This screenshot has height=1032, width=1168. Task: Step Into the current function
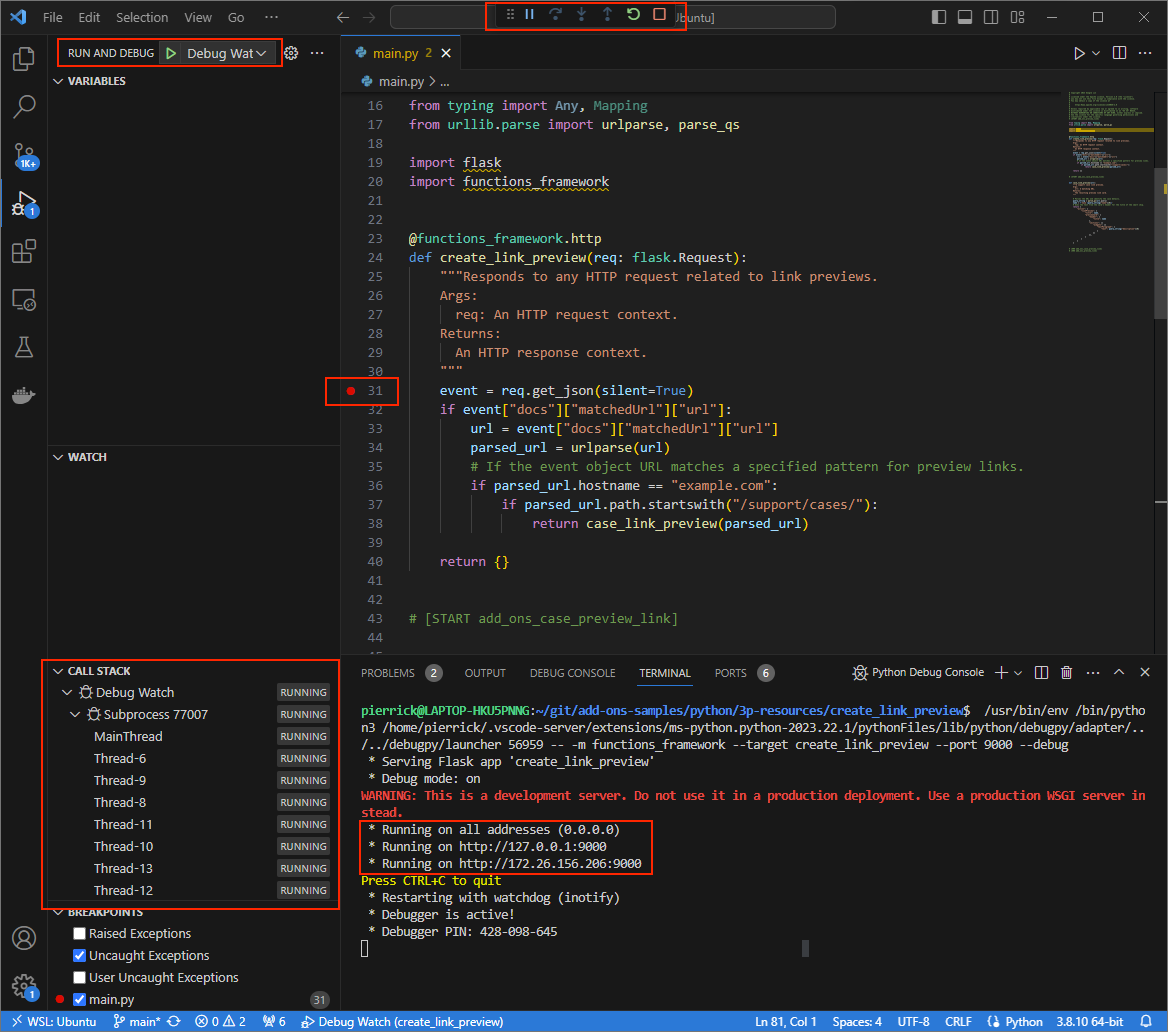point(581,15)
